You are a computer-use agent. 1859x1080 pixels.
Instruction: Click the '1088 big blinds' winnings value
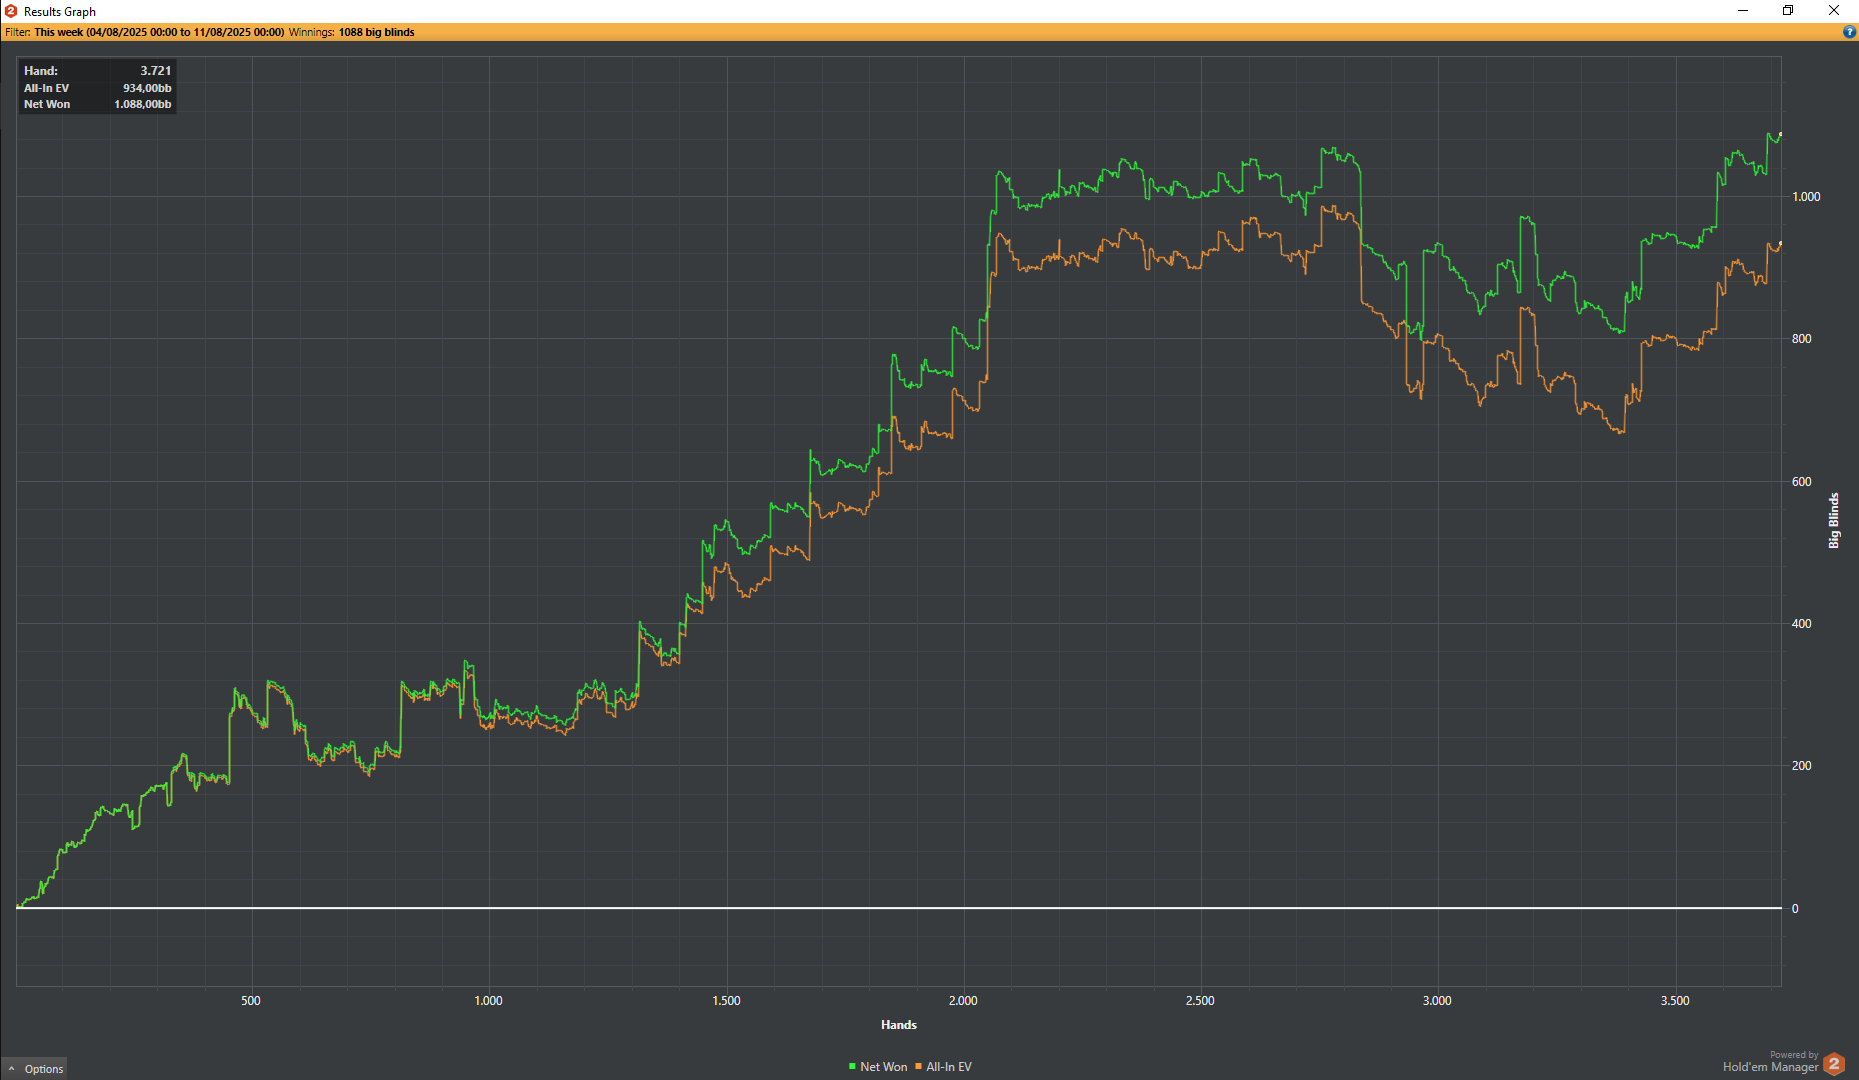(x=376, y=32)
